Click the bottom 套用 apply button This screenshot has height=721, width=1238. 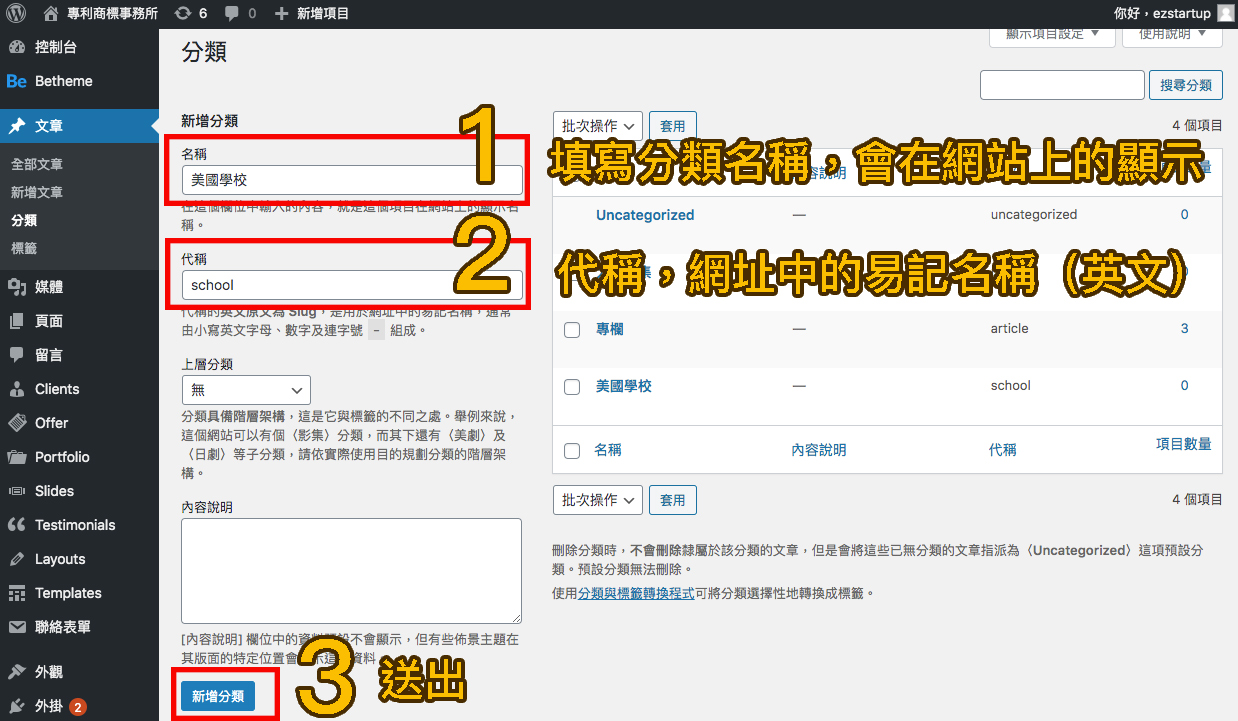[673, 500]
